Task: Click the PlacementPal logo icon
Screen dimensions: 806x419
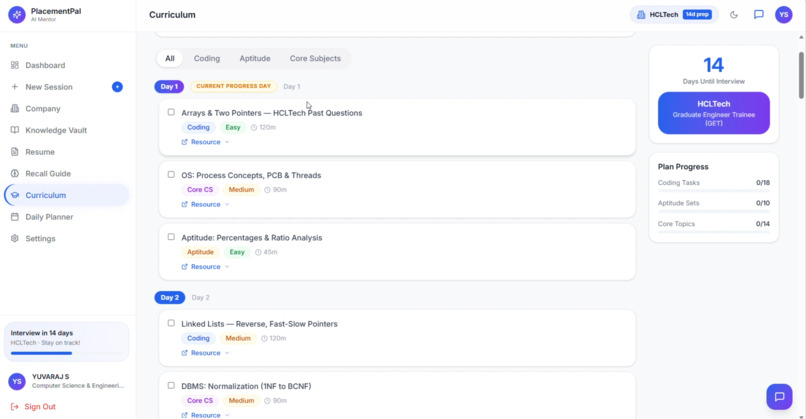Action: point(17,15)
